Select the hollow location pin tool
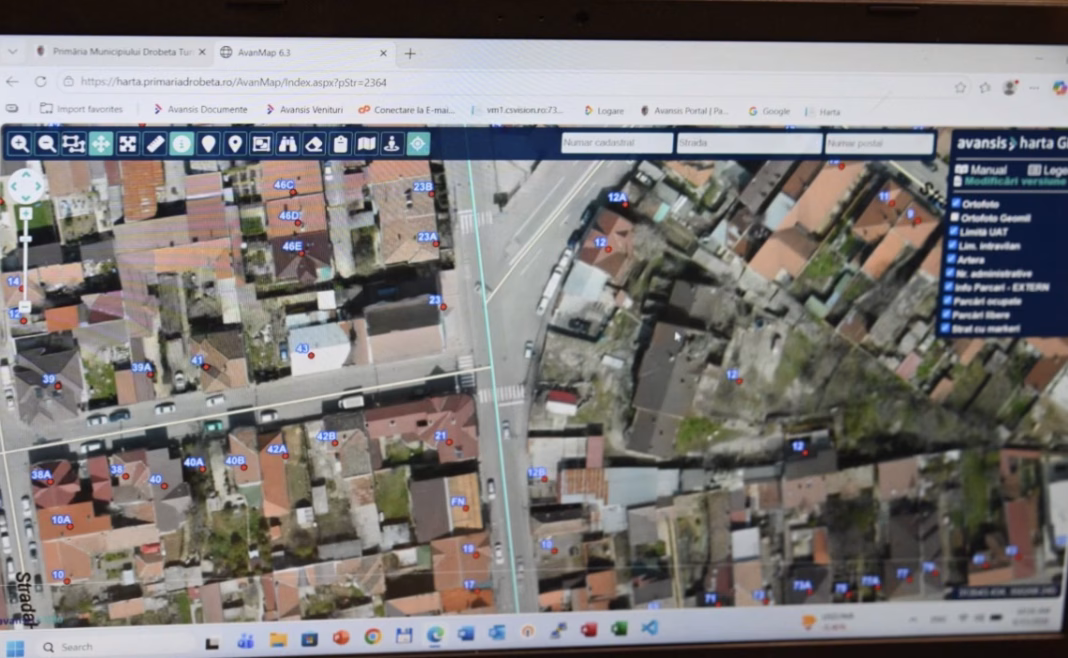The width and height of the screenshot is (1068, 658). [x=235, y=144]
